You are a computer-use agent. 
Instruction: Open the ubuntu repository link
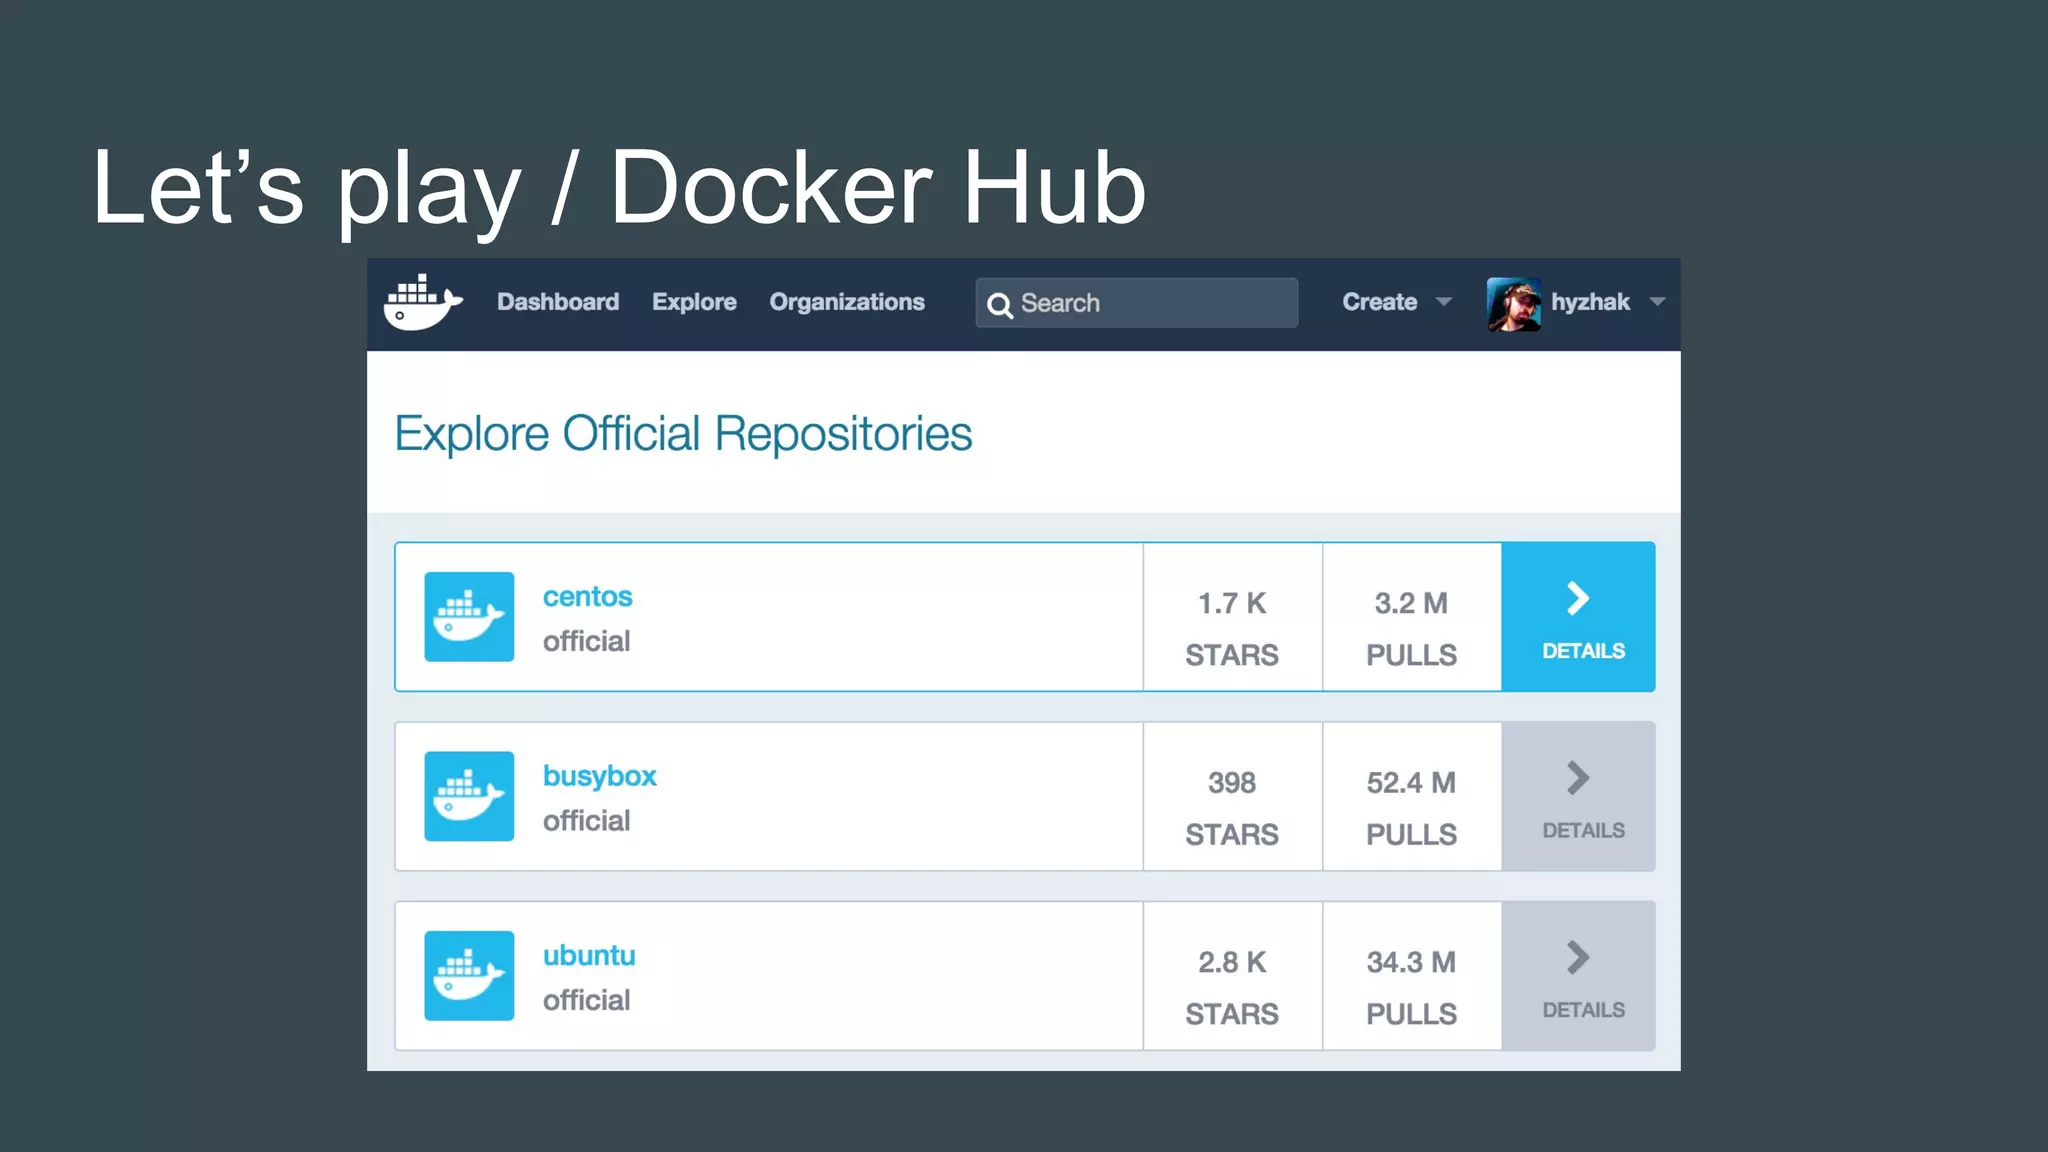click(589, 956)
